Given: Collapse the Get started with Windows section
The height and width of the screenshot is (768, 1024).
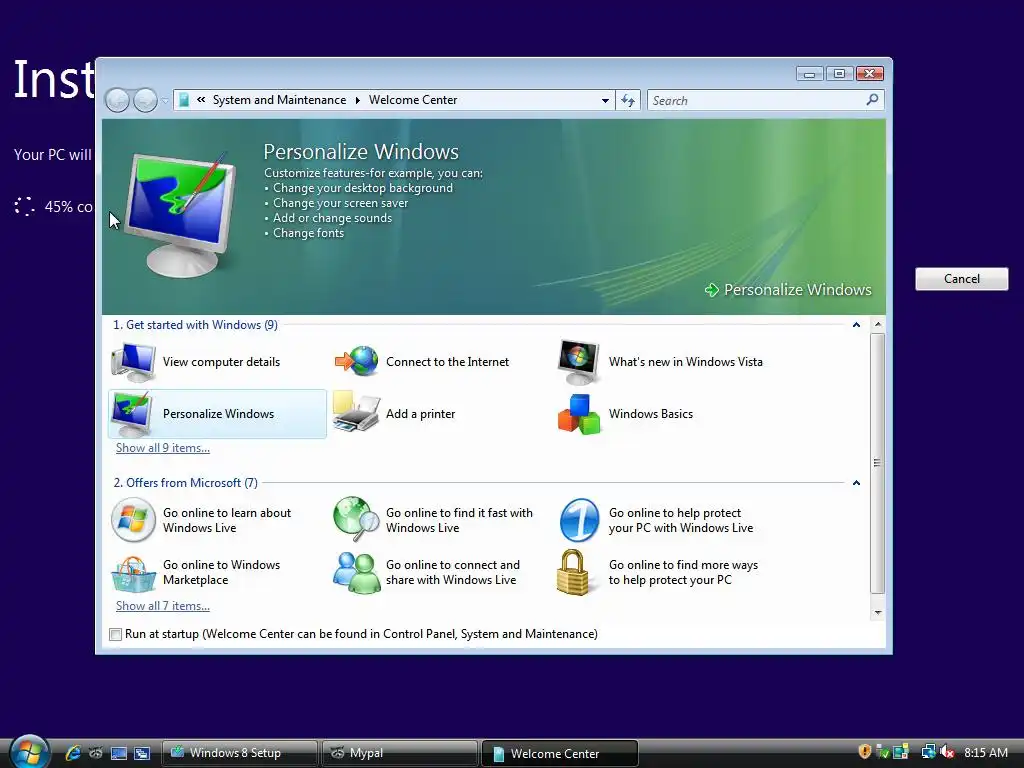Looking at the screenshot, I should 856,325.
